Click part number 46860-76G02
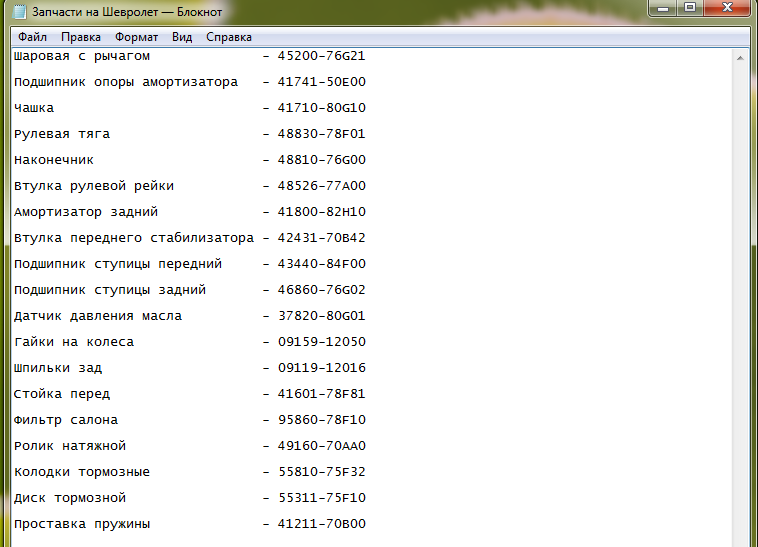The image size is (758, 547). (321, 290)
